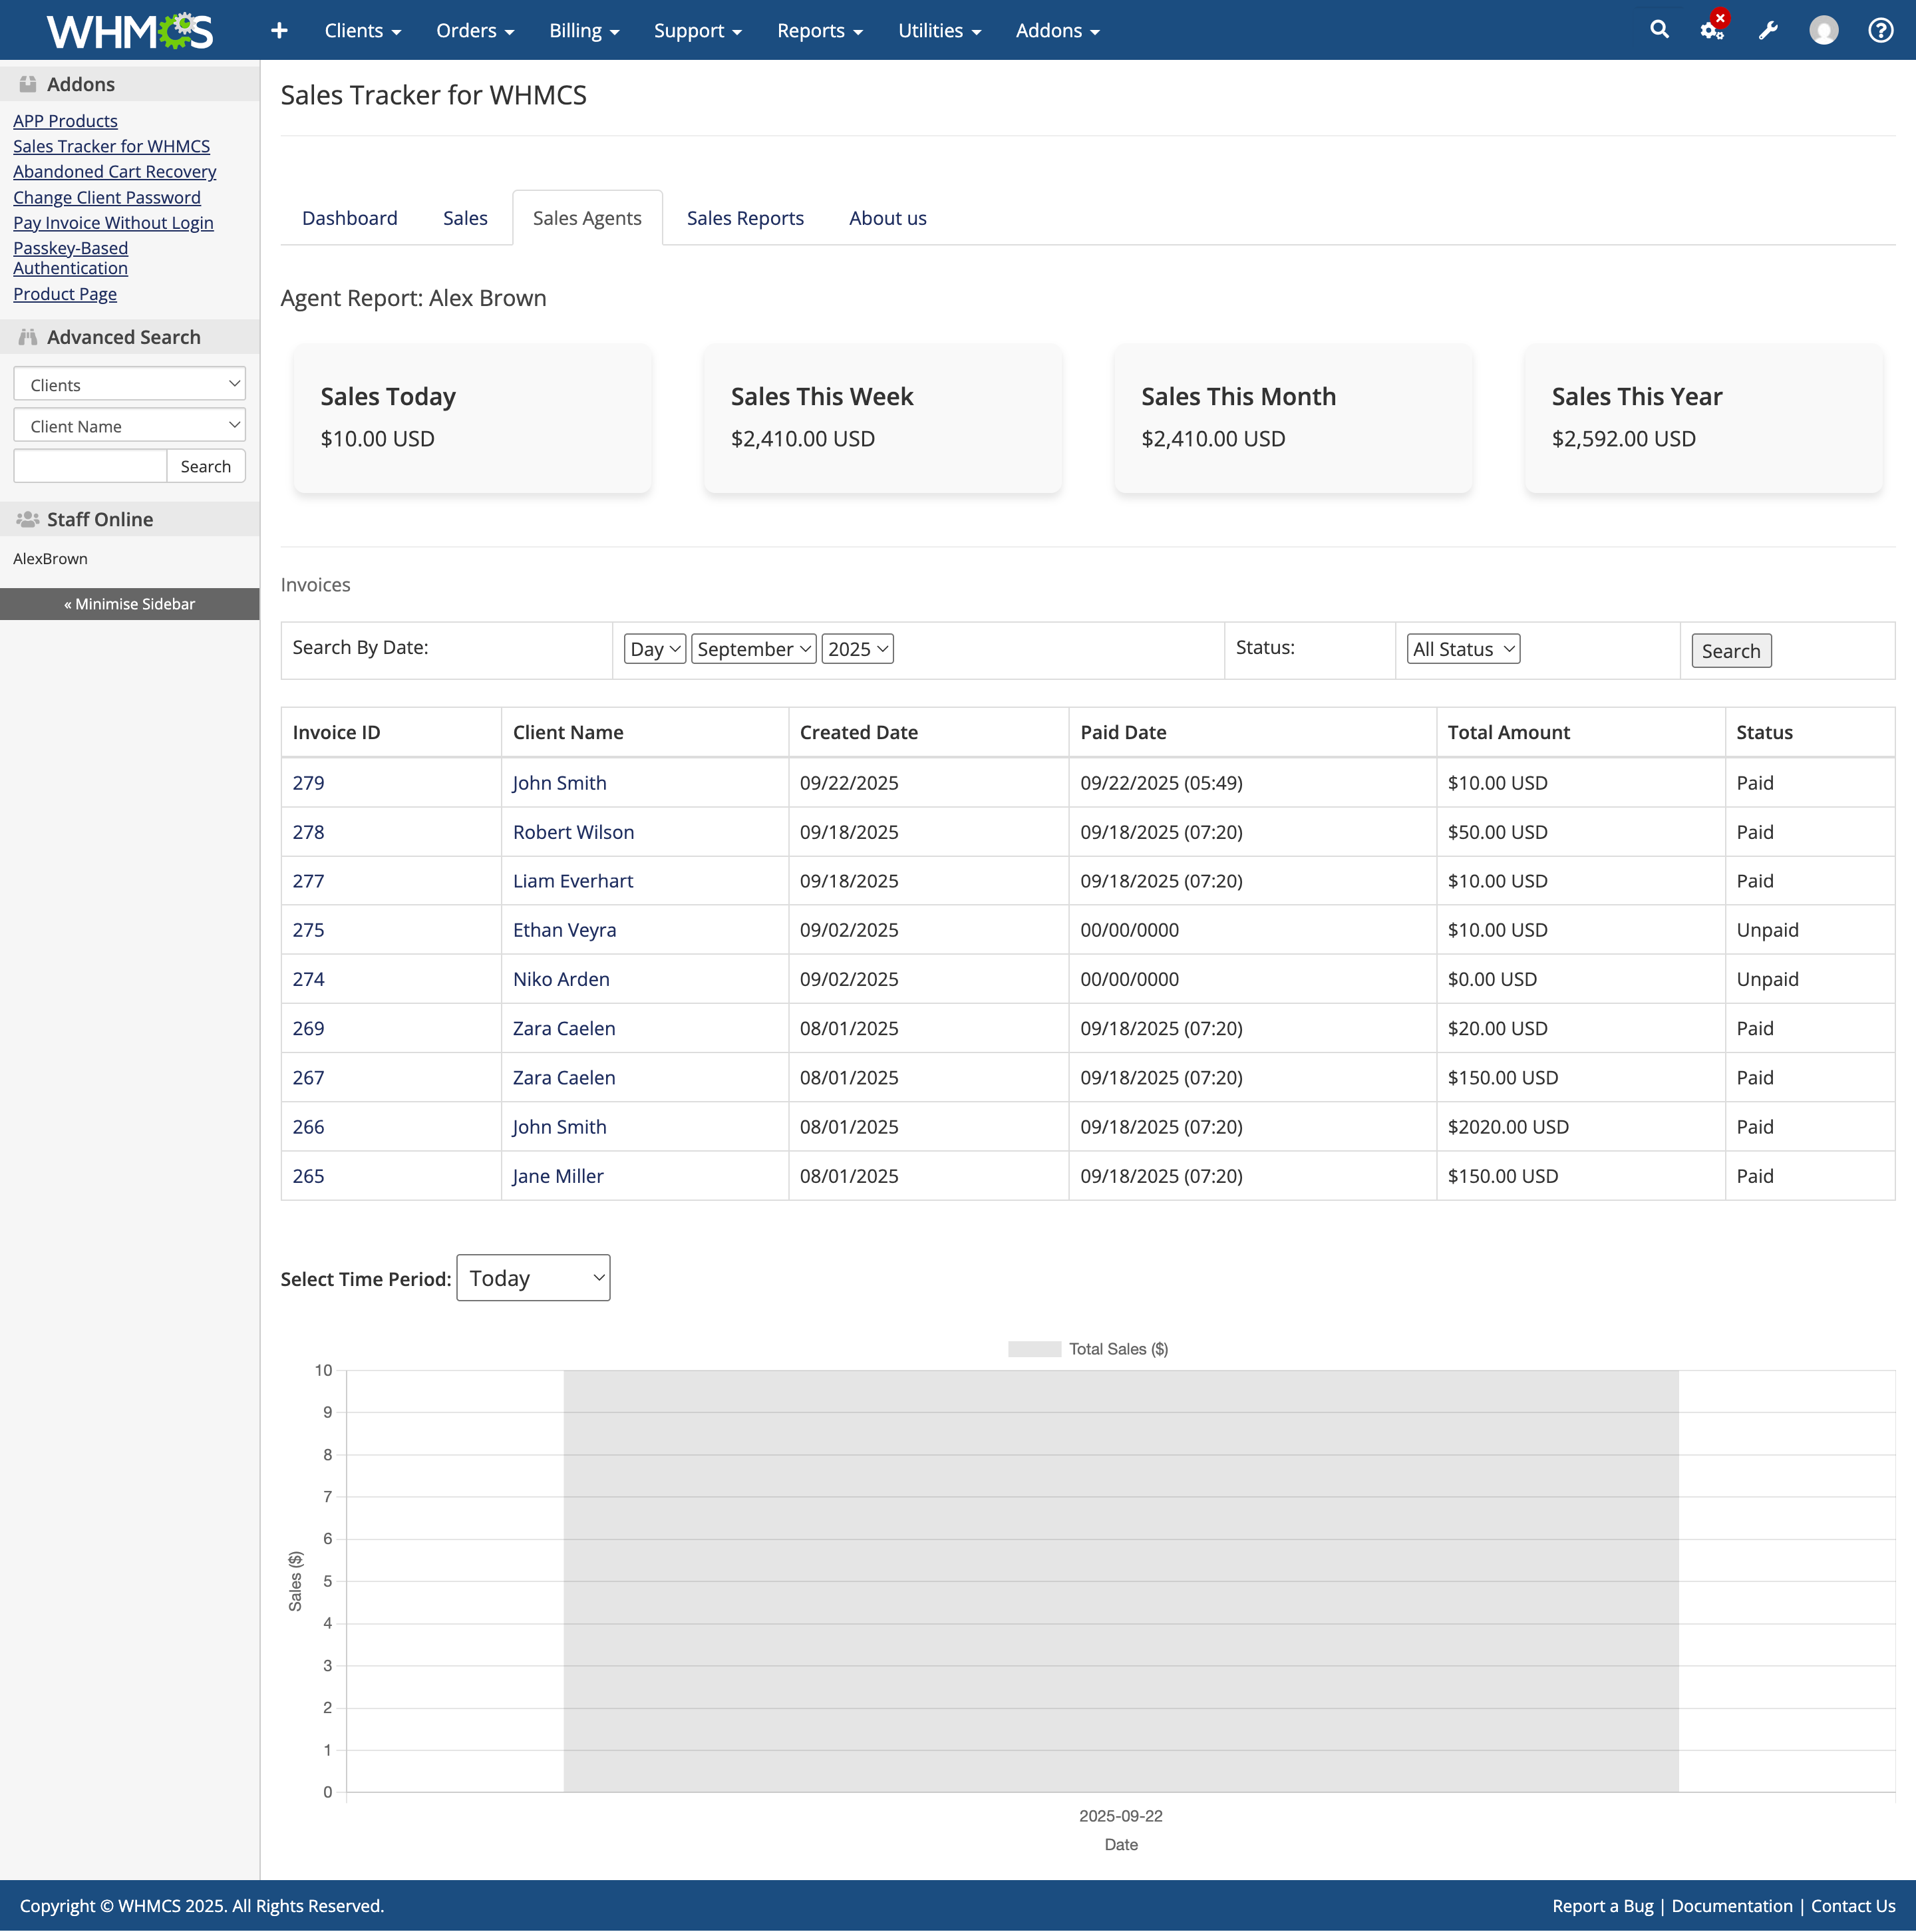Expand the All Status dropdown

(x=1462, y=649)
